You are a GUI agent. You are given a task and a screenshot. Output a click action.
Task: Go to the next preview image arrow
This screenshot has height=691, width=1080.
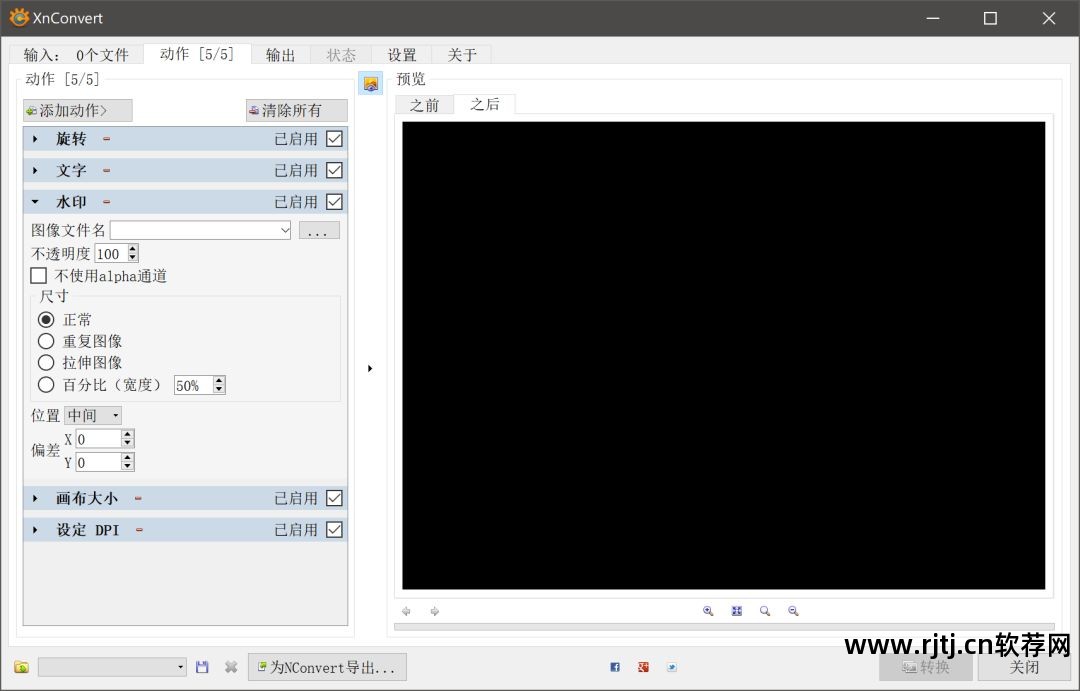(x=435, y=611)
